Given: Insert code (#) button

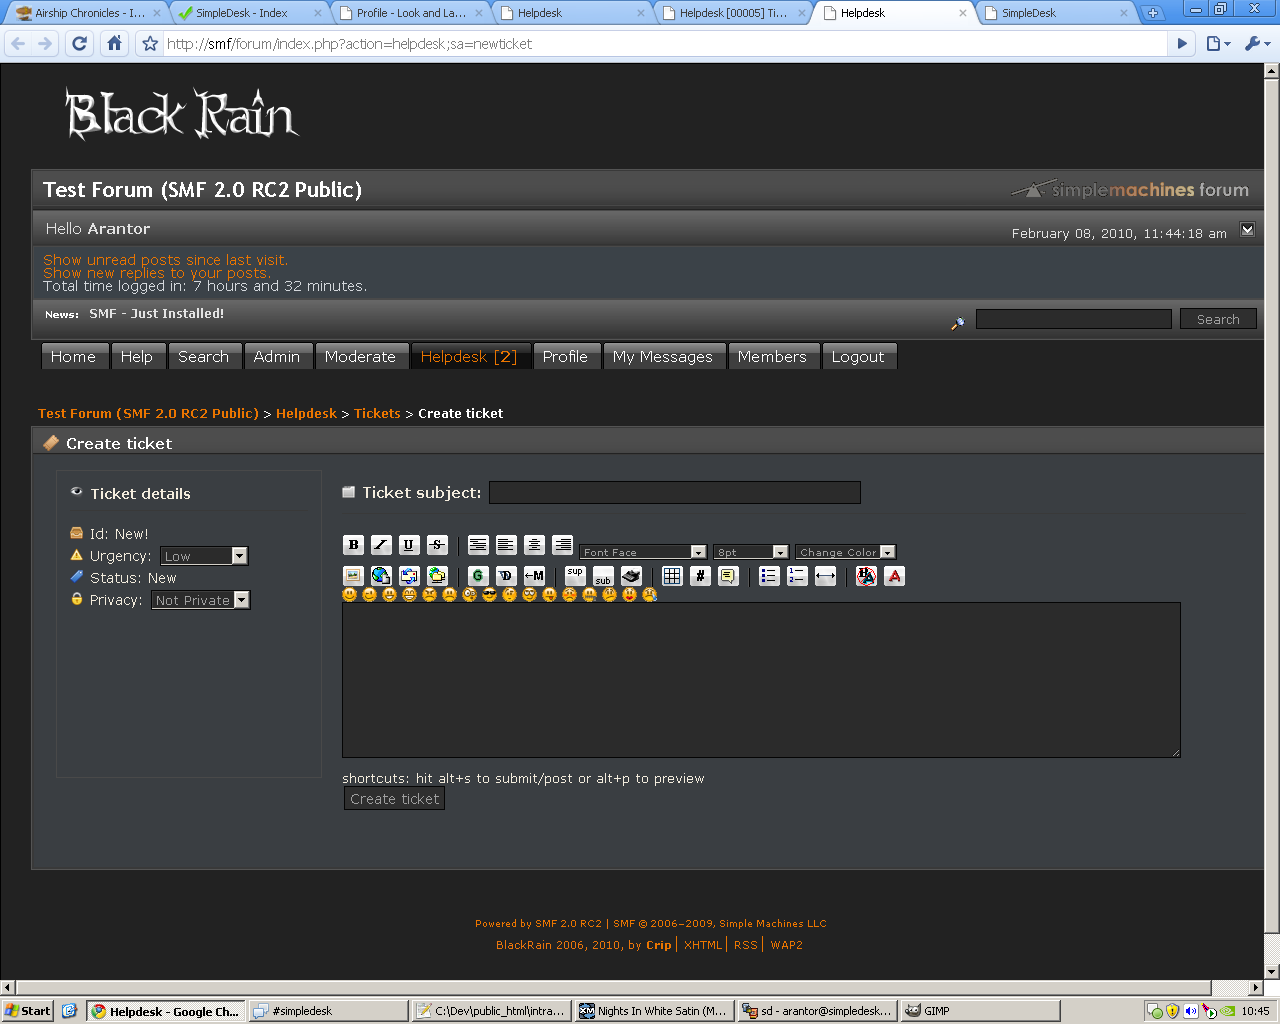Looking at the screenshot, I should 700,576.
